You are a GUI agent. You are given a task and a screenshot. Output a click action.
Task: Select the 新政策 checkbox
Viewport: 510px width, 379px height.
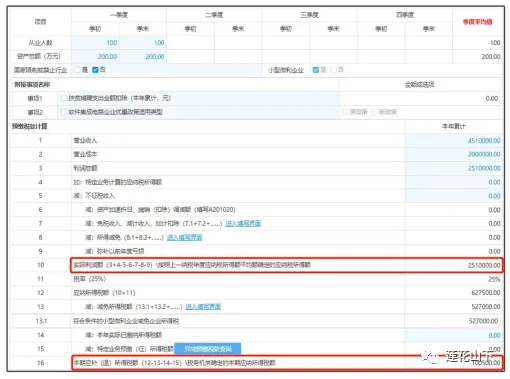(374, 112)
